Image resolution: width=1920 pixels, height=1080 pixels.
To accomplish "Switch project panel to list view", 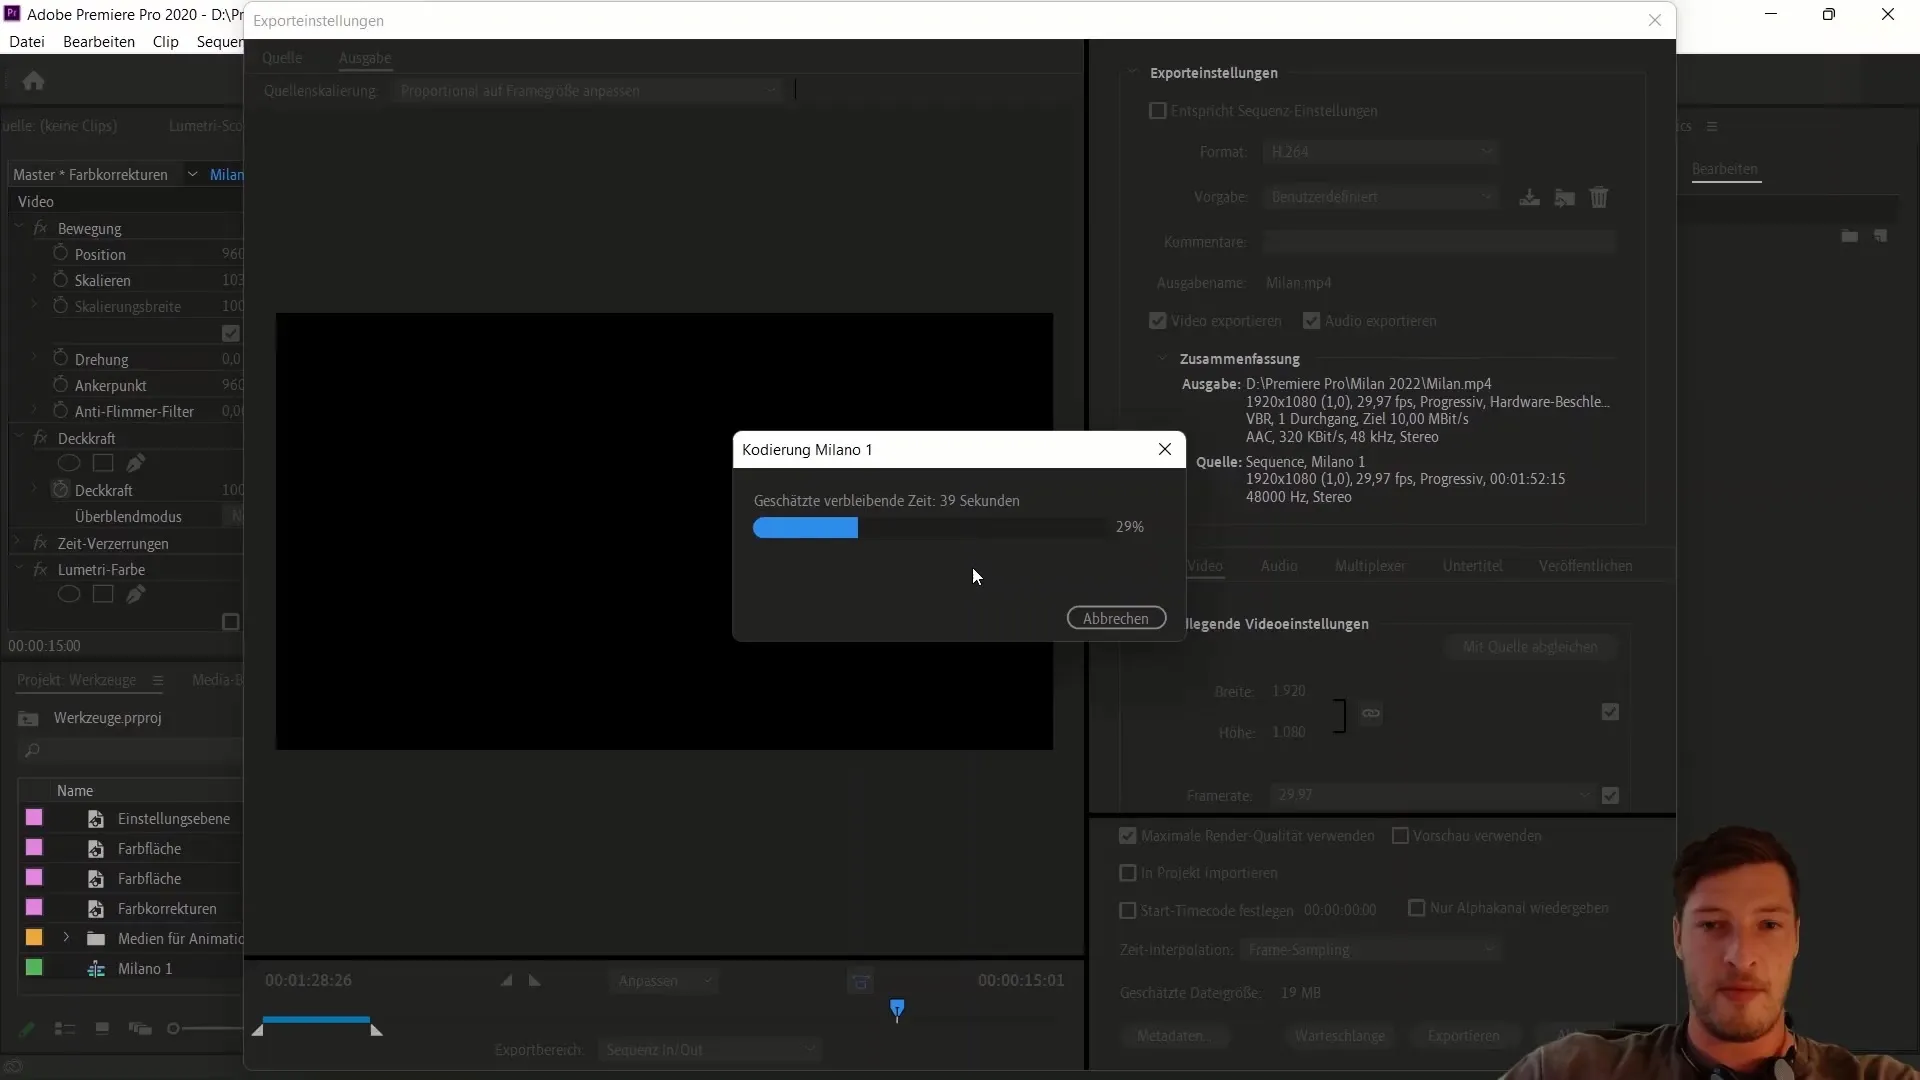I will click(65, 1029).
